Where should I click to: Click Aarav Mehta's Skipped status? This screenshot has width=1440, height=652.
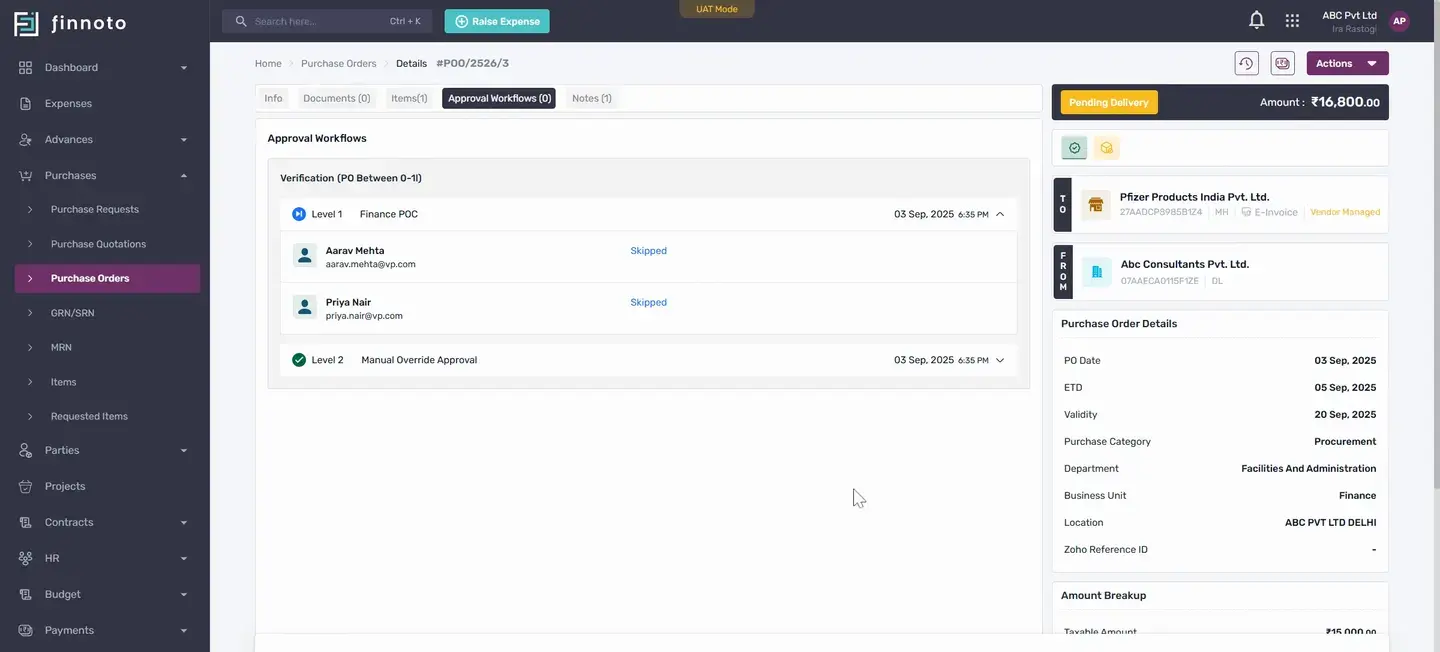(648, 251)
